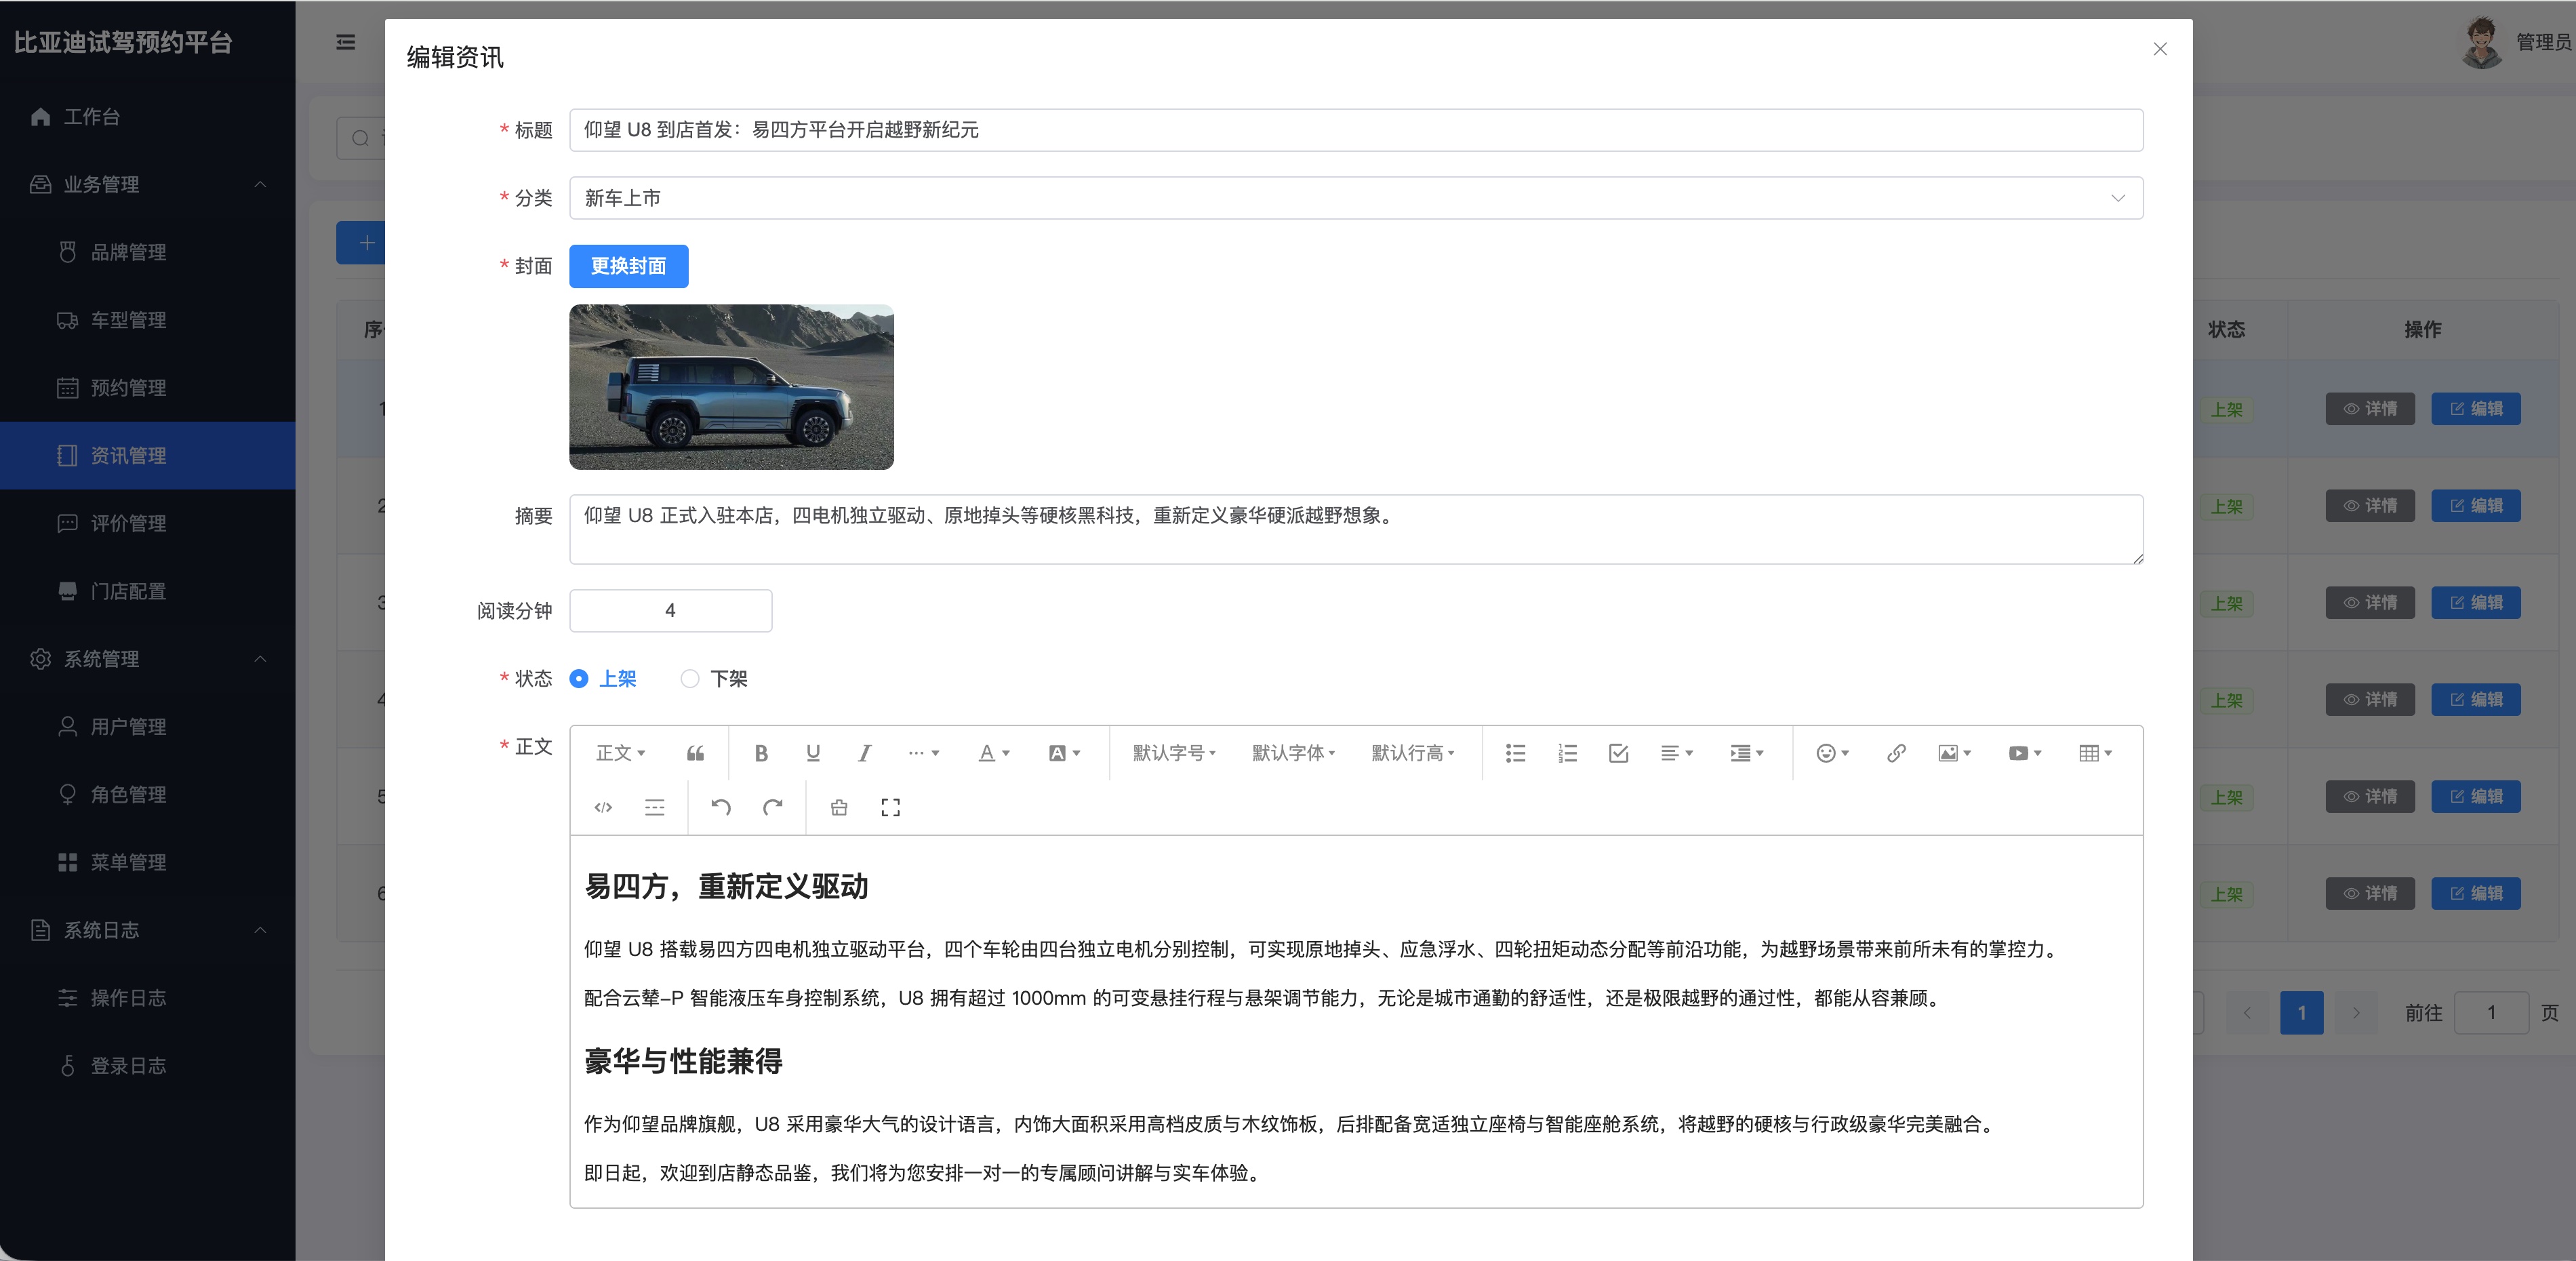
Task: Open 操作日志 in the sidebar
Action: click(148, 998)
